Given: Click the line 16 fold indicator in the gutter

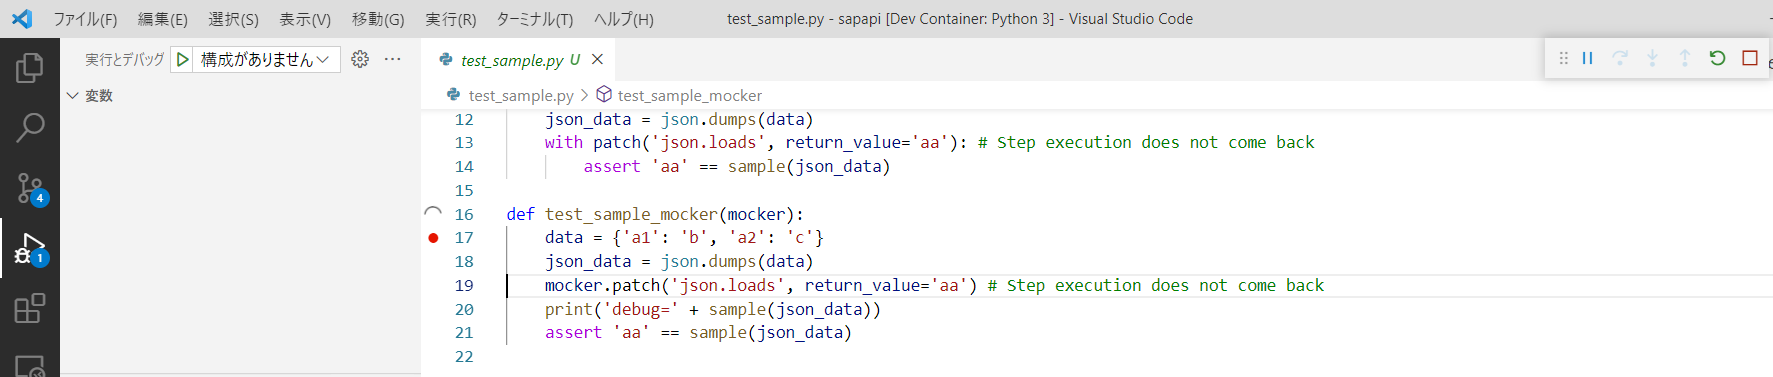Looking at the screenshot, I should point(433,213).
